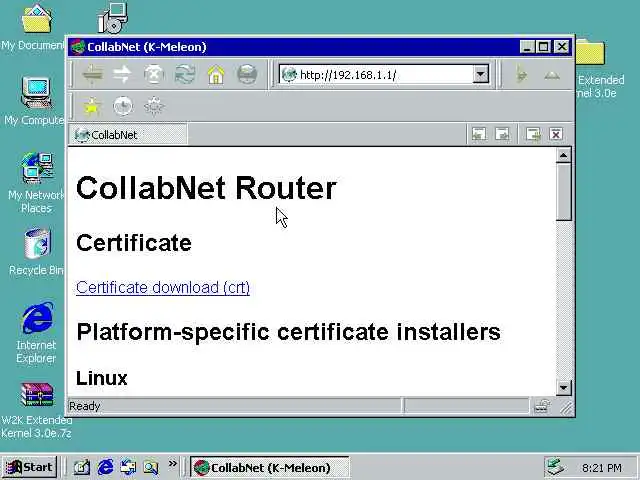Switch to next tab with tab-bar right icon

pyautogui.click(x=502, y=134)
